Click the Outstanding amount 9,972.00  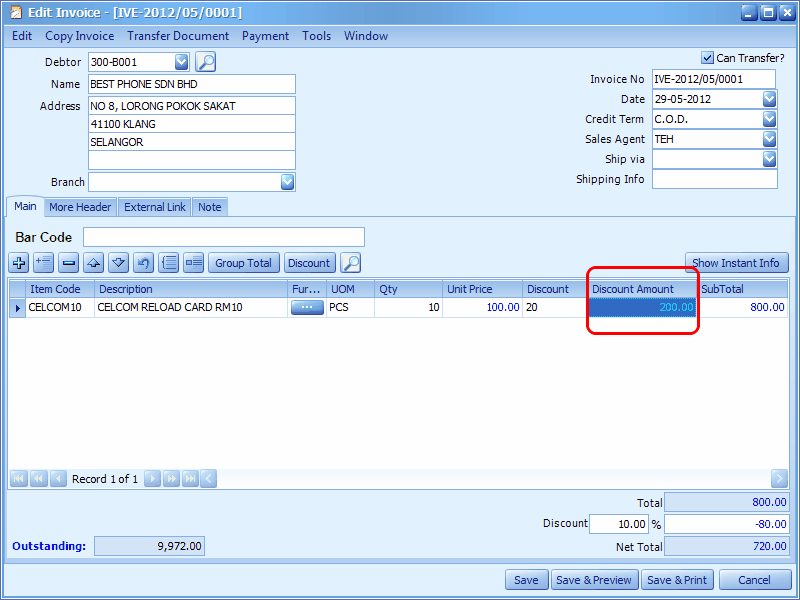[x=149, y=546]
